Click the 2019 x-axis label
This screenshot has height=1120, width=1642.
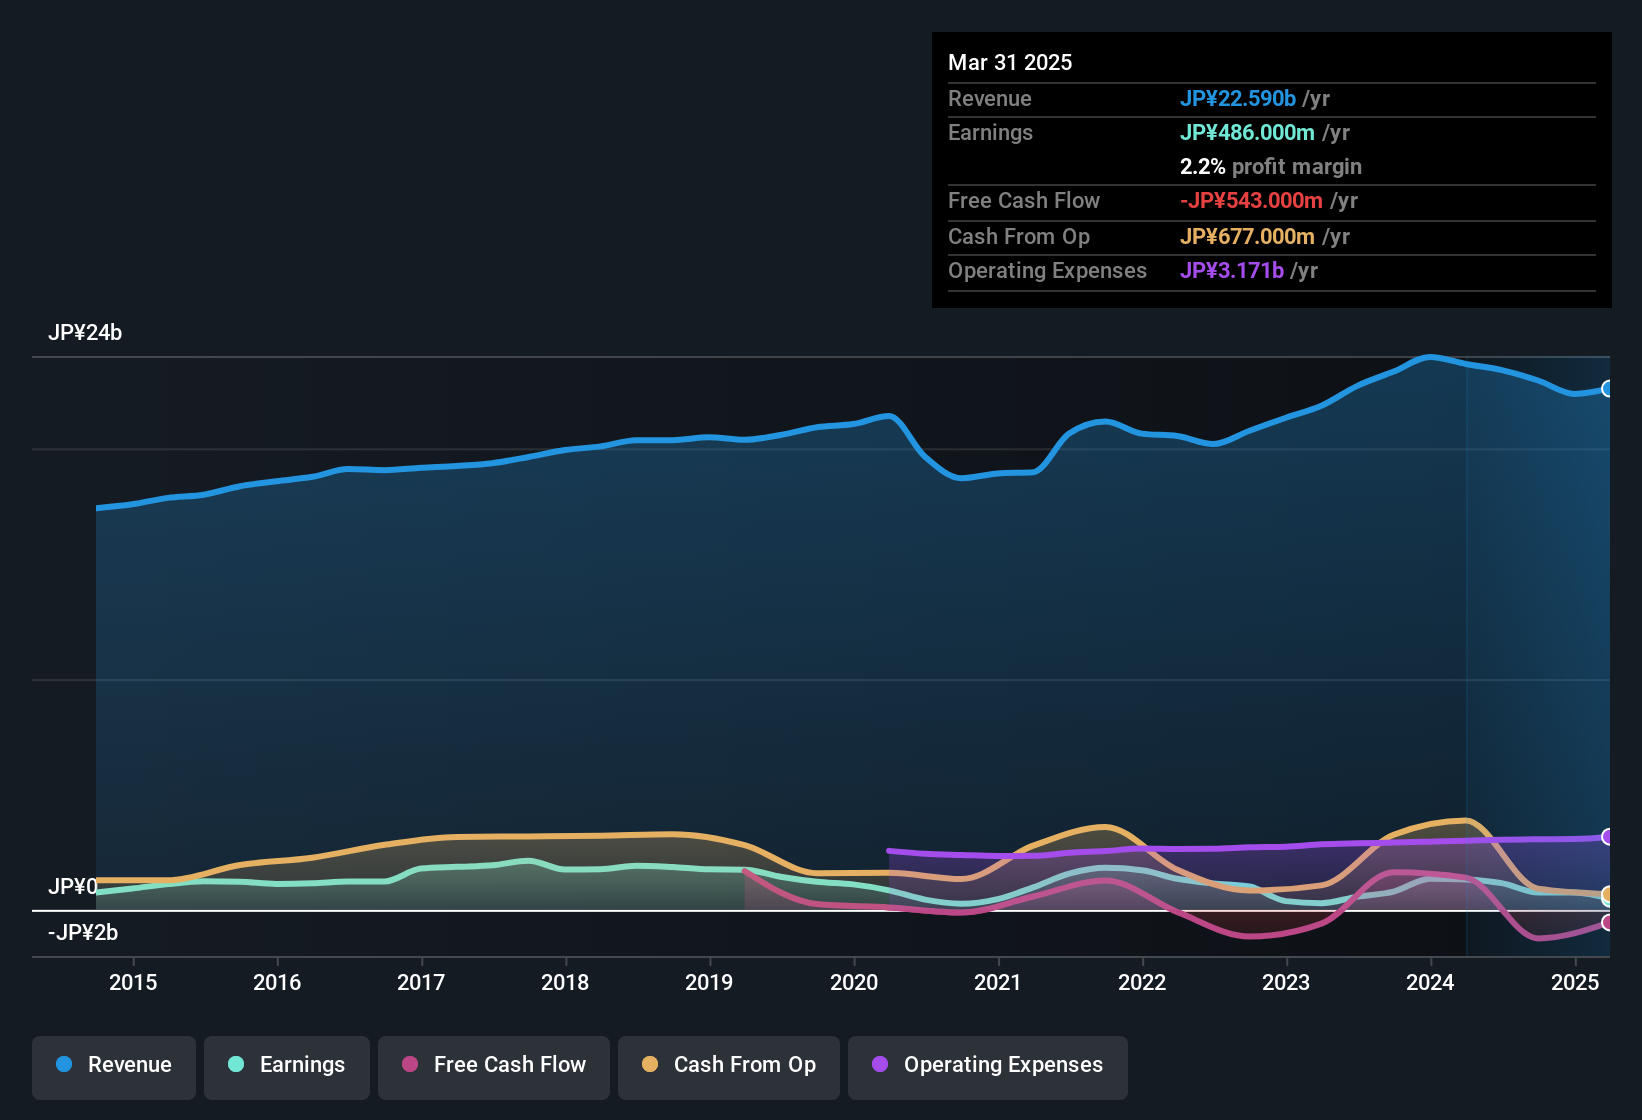(709, 982)
